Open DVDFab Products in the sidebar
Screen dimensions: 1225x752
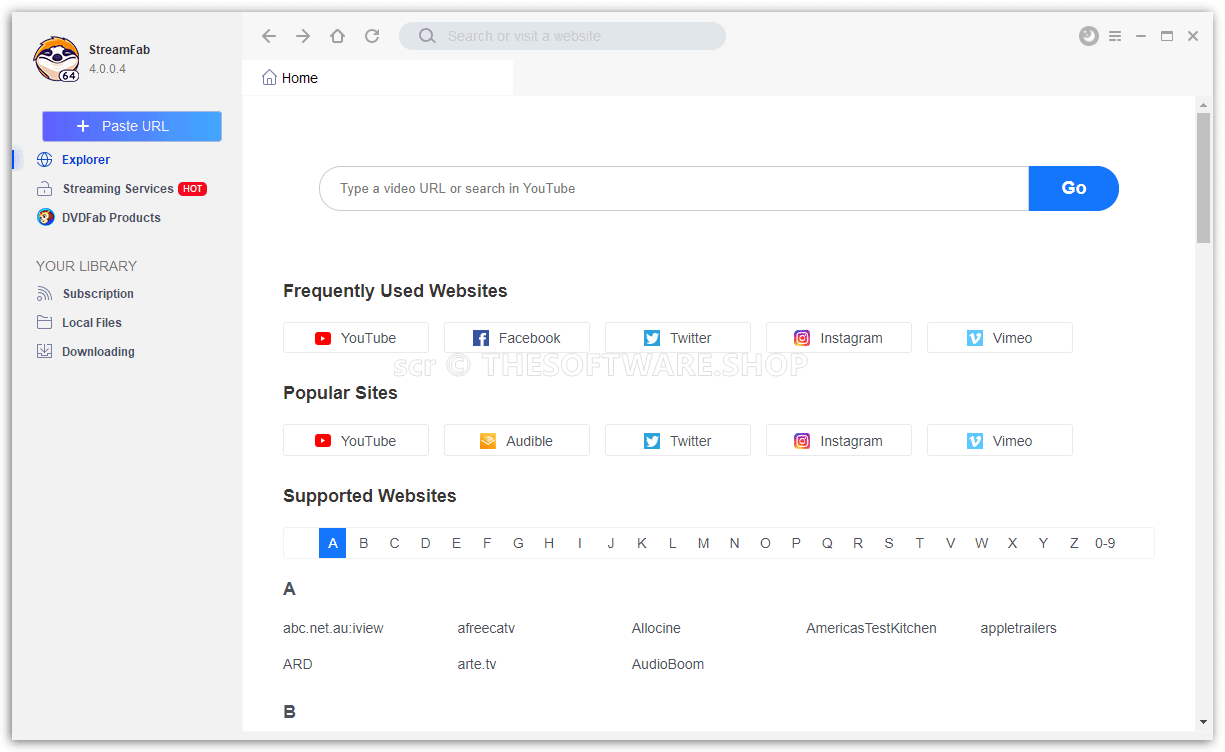(111, 217)
